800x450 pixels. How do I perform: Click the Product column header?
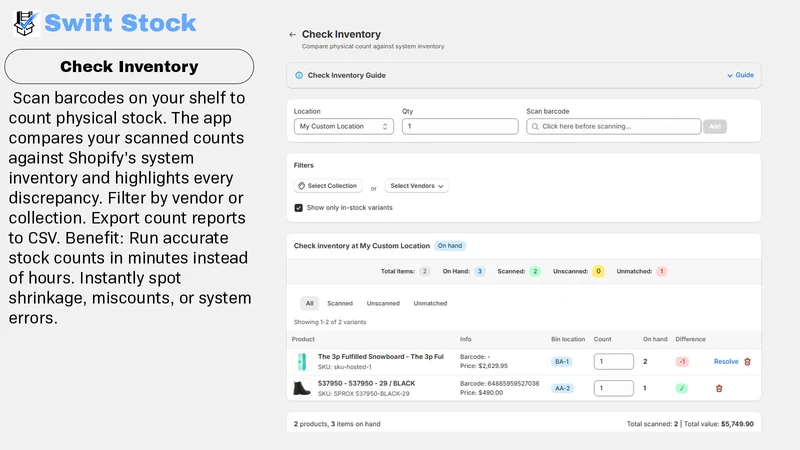(x=303, y=339)
